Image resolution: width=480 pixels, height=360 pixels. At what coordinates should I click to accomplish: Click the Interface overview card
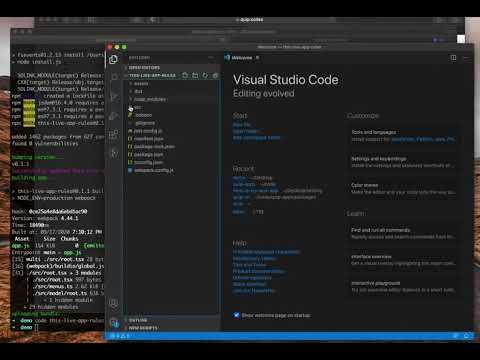point(403,260)
